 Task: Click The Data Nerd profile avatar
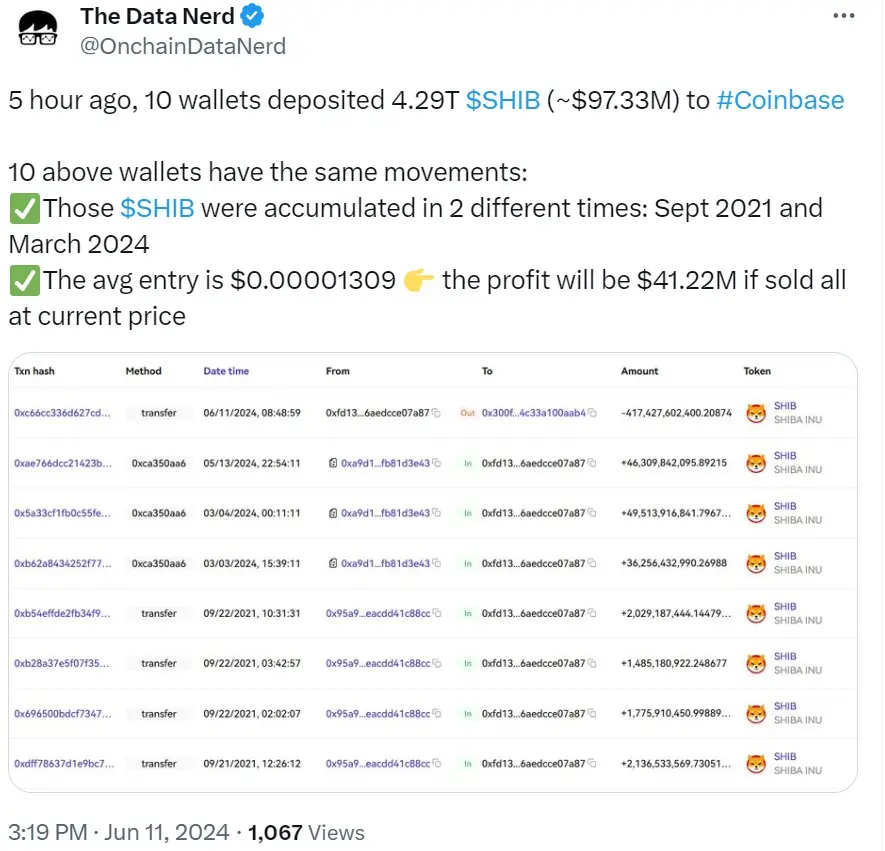coord(37,28)
